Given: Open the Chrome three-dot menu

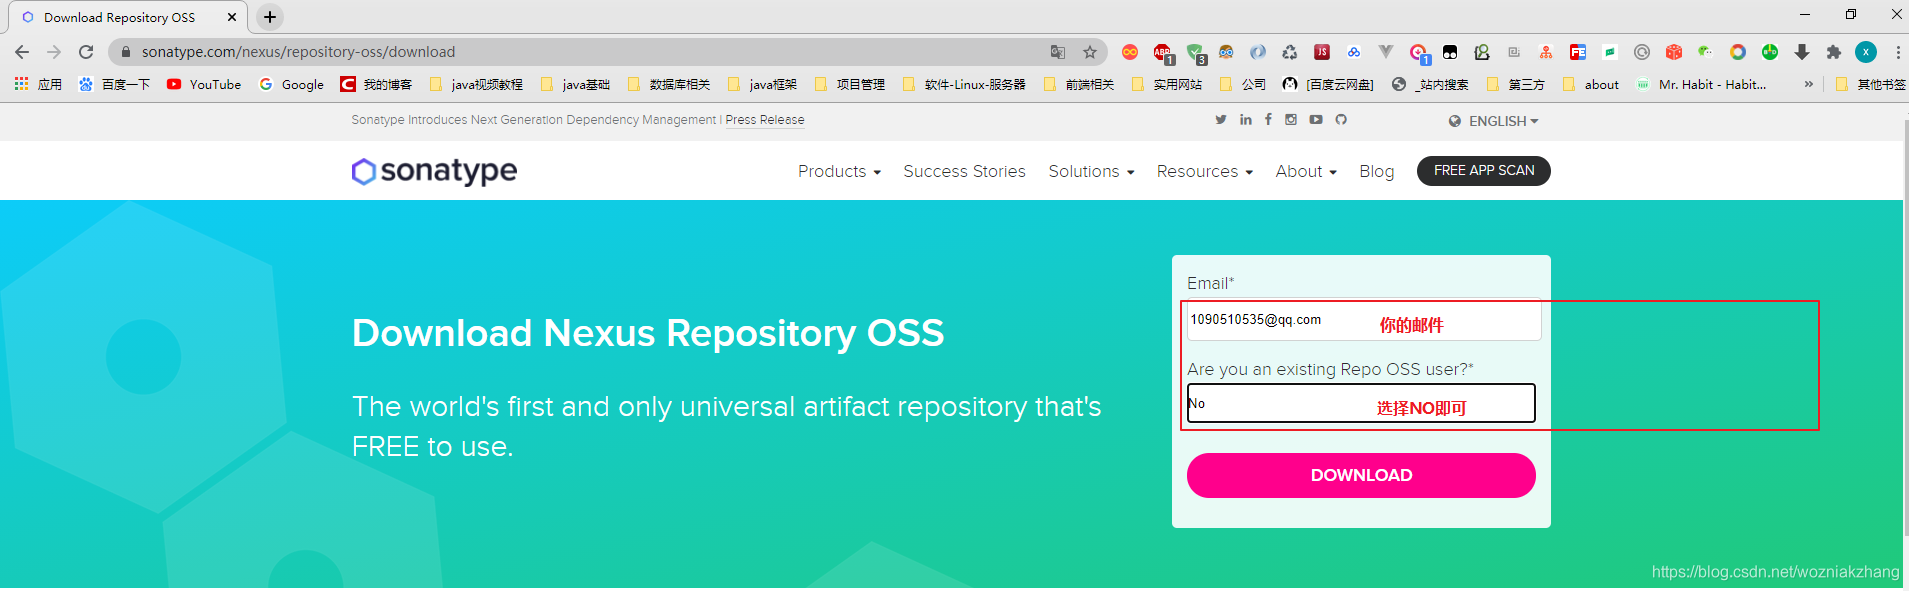Looking at the screenshot, I should click(x=1897, y=52).
